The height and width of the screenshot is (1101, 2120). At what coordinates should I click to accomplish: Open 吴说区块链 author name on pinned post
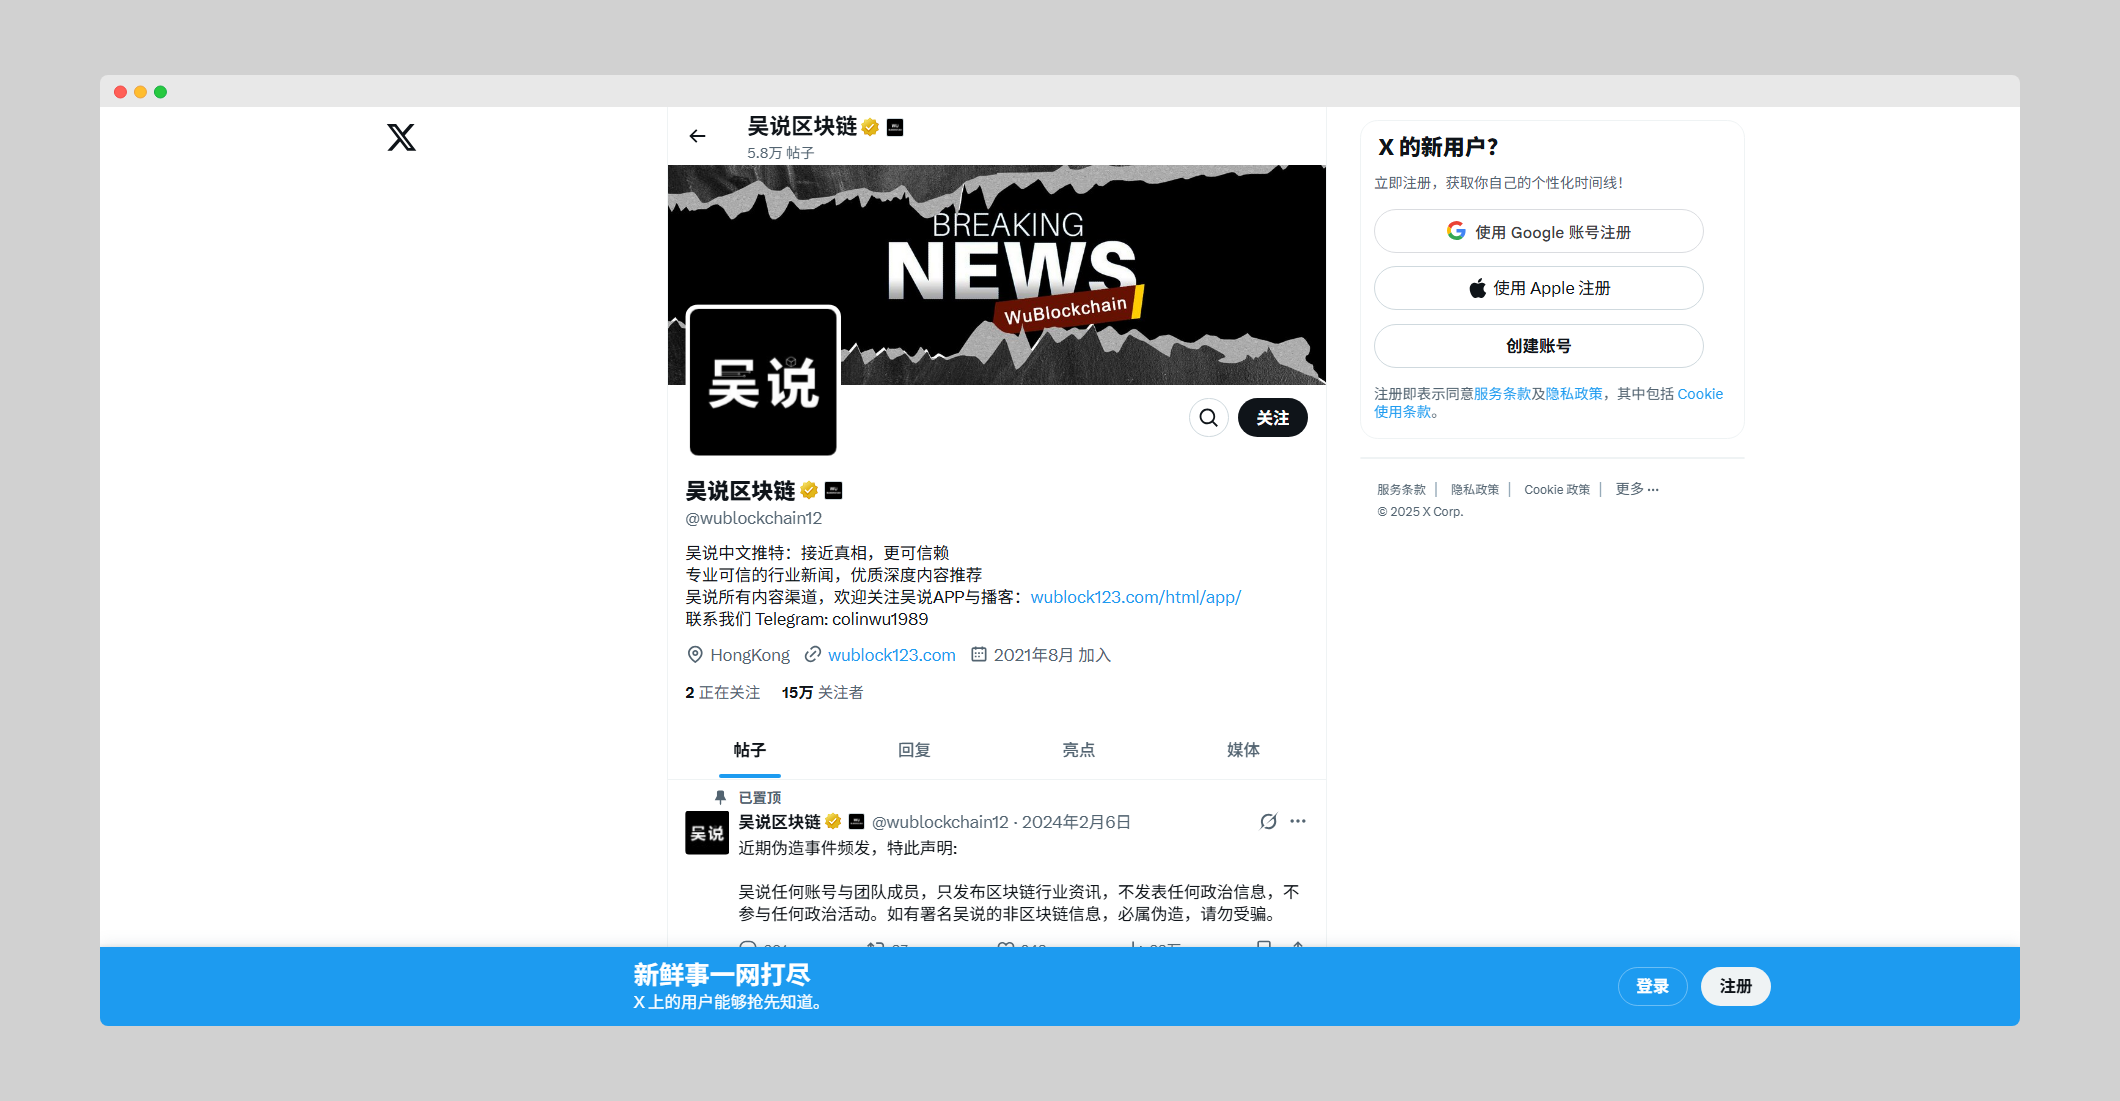tap(779, 822)
